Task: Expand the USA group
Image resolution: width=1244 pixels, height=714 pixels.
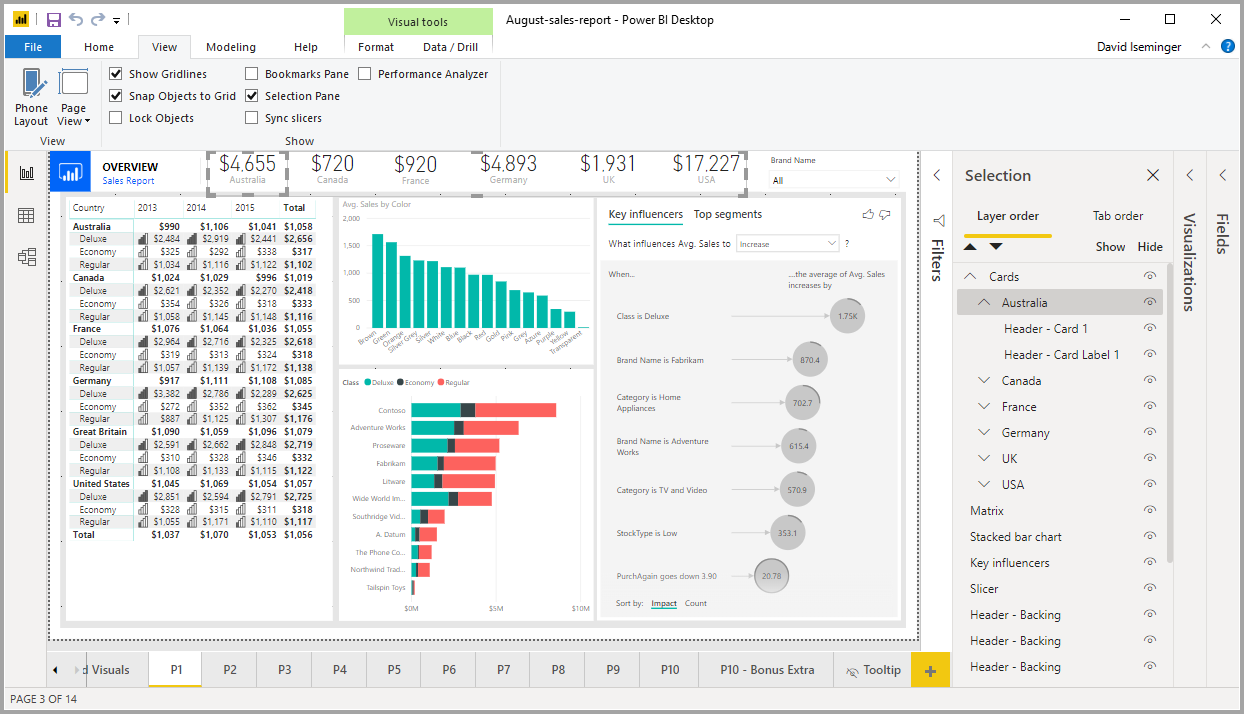Action: click(x=984, y=485)
